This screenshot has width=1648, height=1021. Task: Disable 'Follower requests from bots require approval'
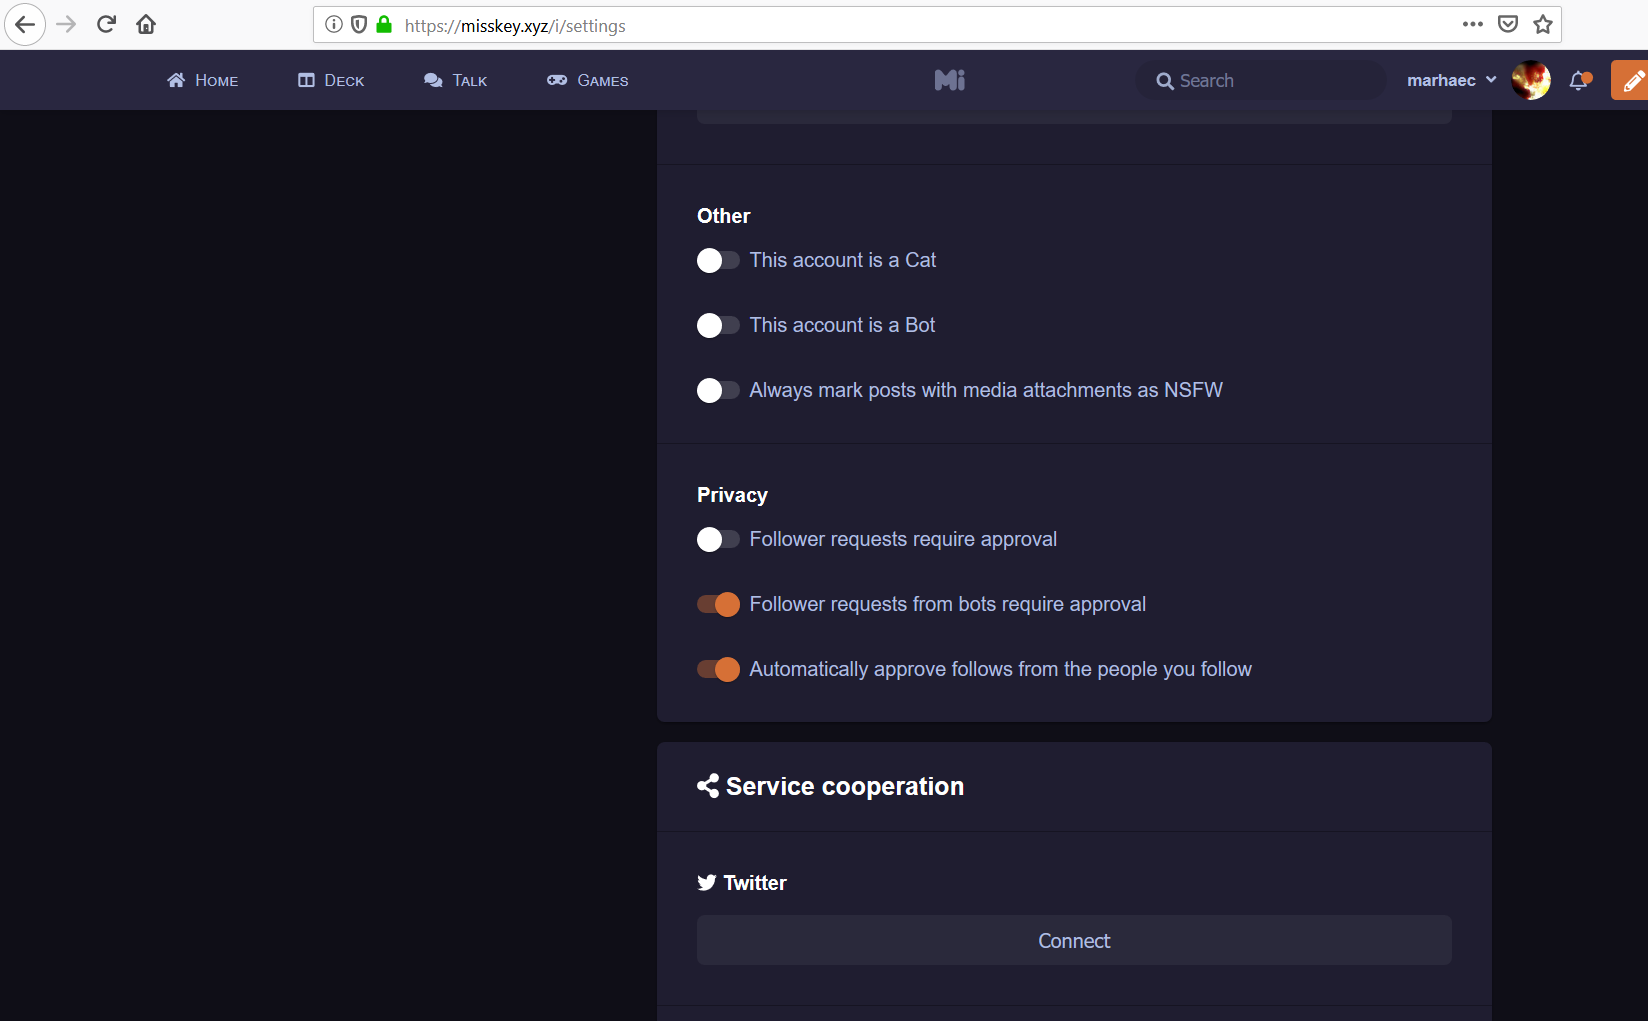tap(717, 604)
